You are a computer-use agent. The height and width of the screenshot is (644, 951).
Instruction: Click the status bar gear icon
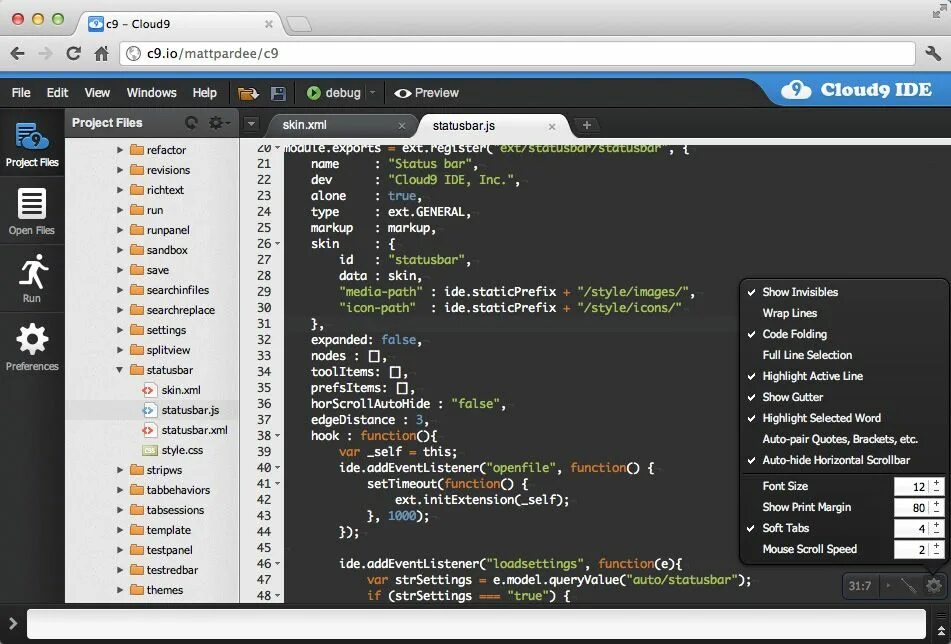click(933, 585)
